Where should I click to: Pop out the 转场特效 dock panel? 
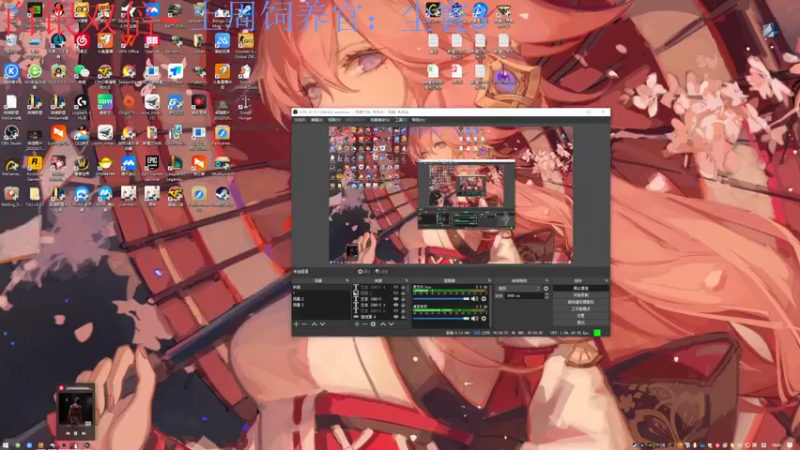547,281
